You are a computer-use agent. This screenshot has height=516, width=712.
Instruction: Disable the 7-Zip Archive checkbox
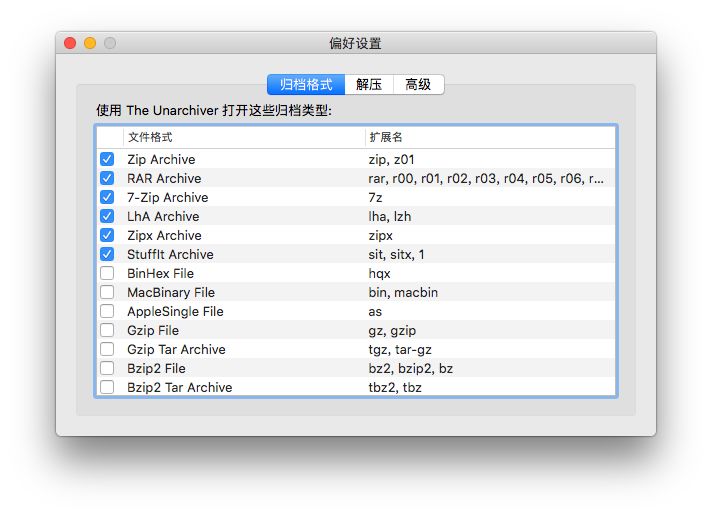(107, 198)
